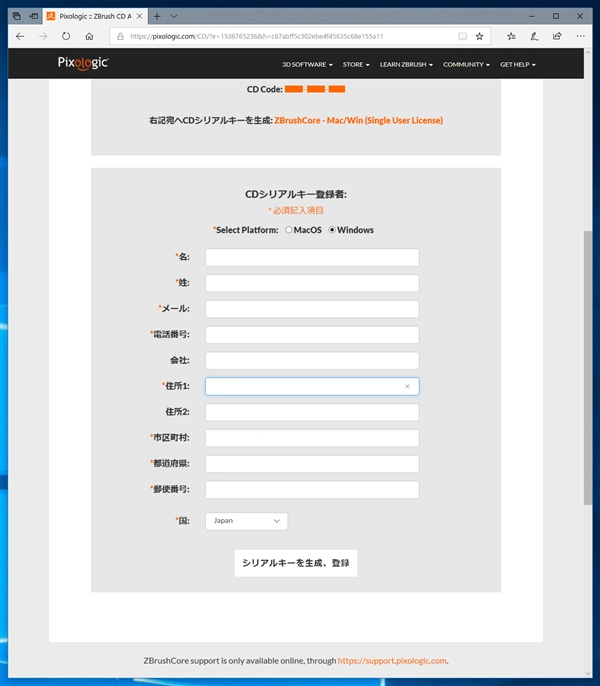Open the support.pixologic.com link

click(392, 661)
